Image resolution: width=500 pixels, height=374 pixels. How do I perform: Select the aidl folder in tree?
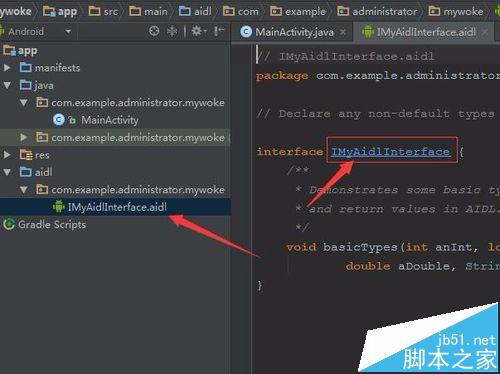pyautogui.click(x=43, y=172)
